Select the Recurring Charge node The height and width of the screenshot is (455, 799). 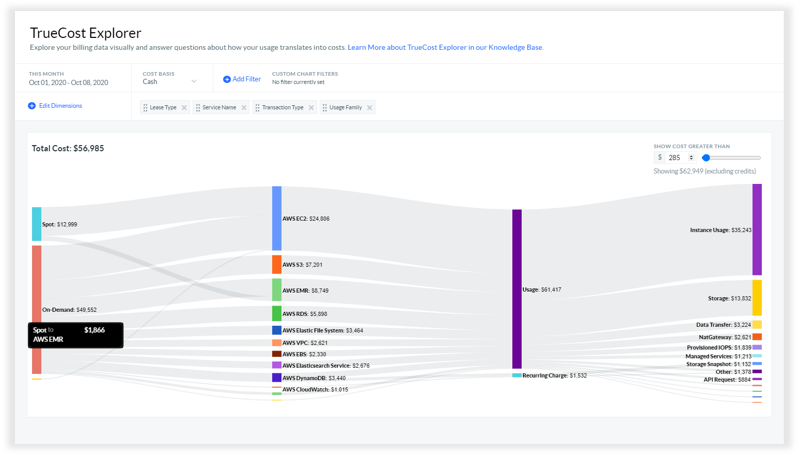tap(517, 375)
